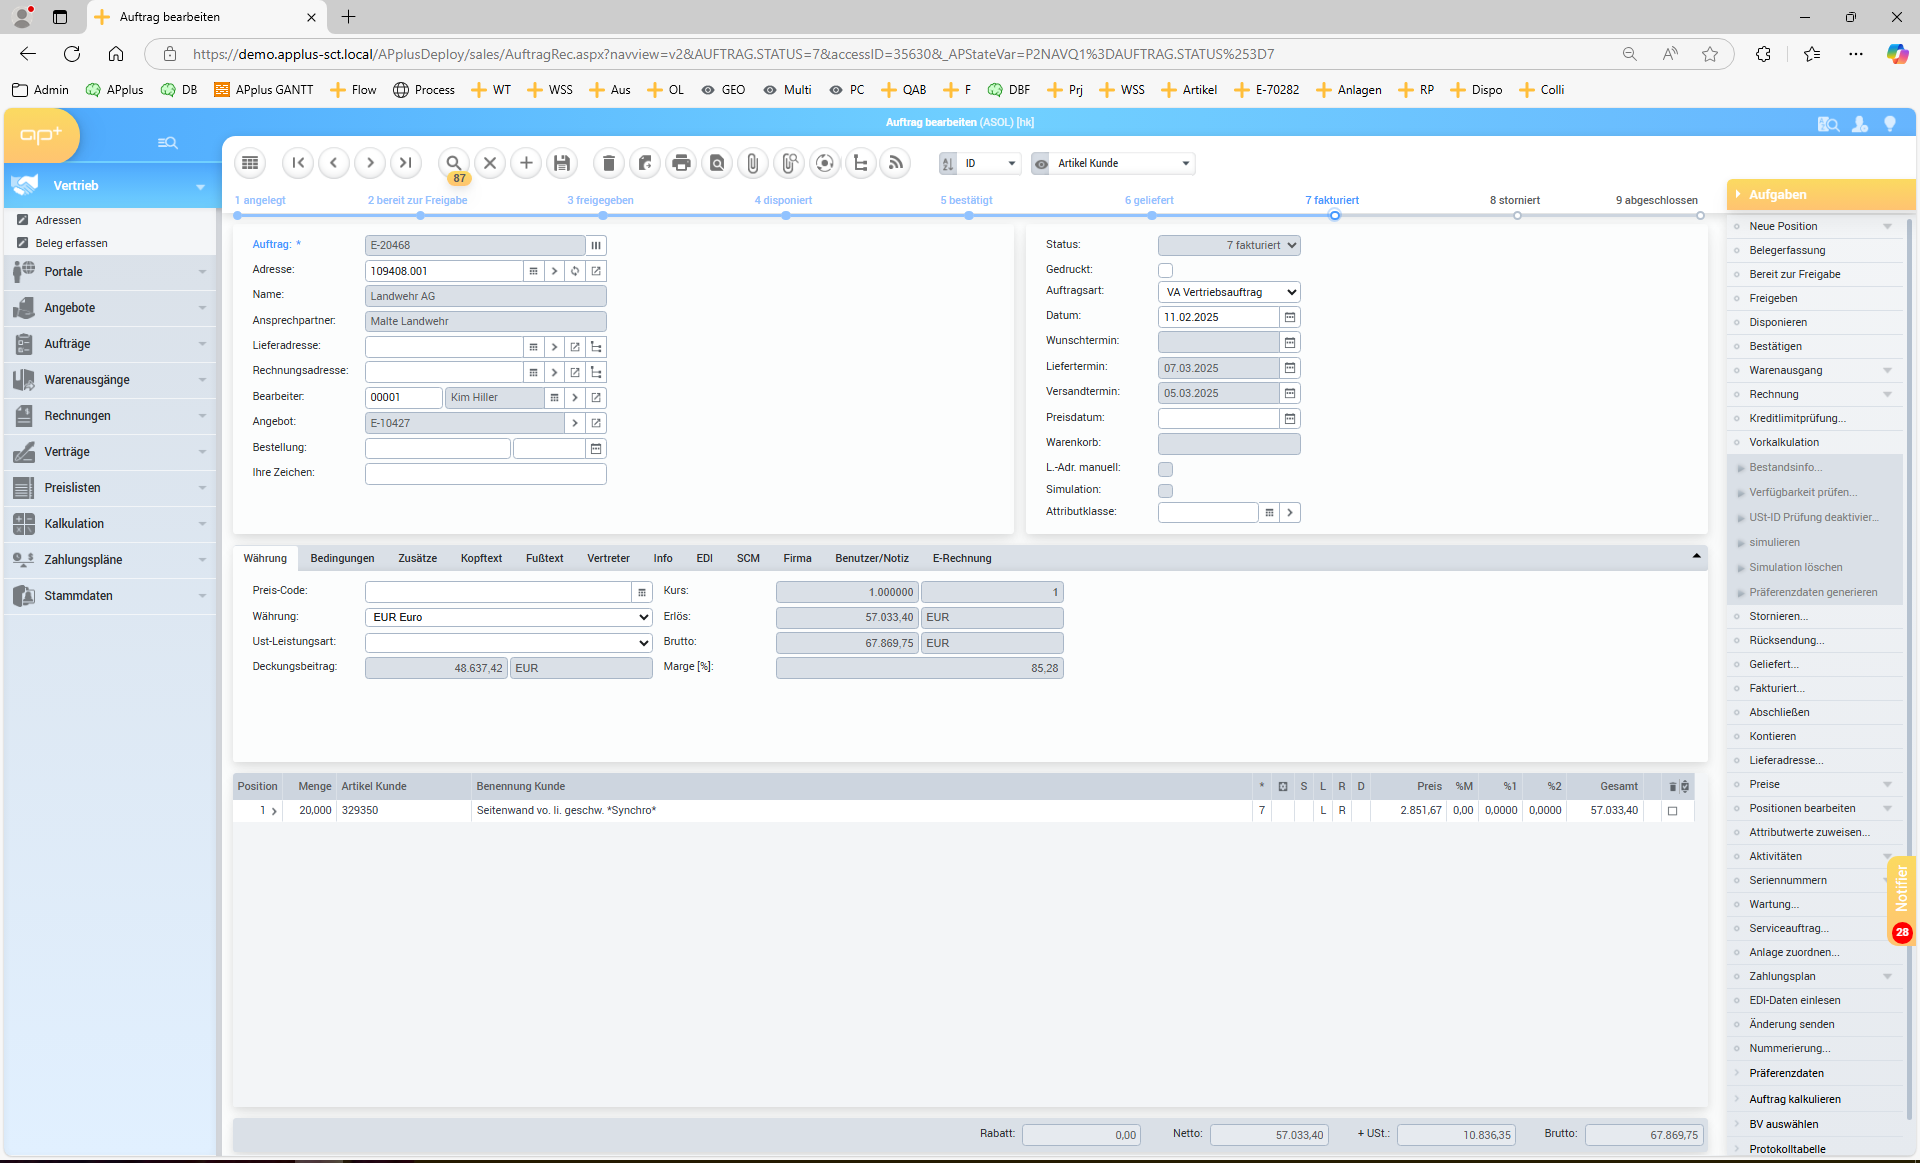1920x1163 pixels.
Task: Jump to last record
Action: coord(406,163)
